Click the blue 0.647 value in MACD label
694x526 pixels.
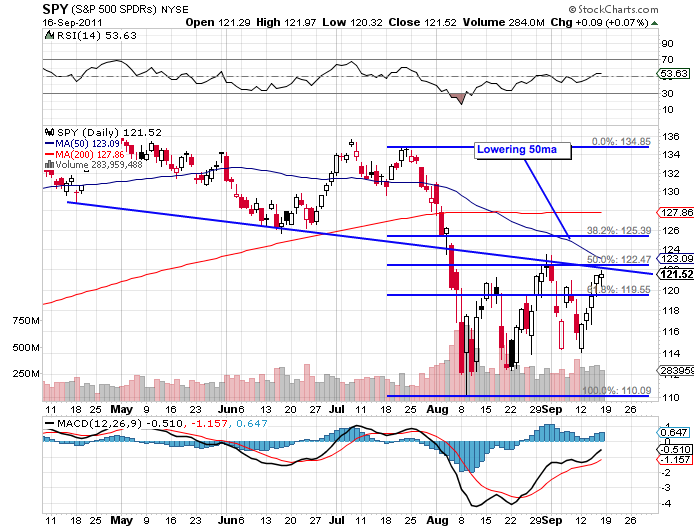pos(252,424)
